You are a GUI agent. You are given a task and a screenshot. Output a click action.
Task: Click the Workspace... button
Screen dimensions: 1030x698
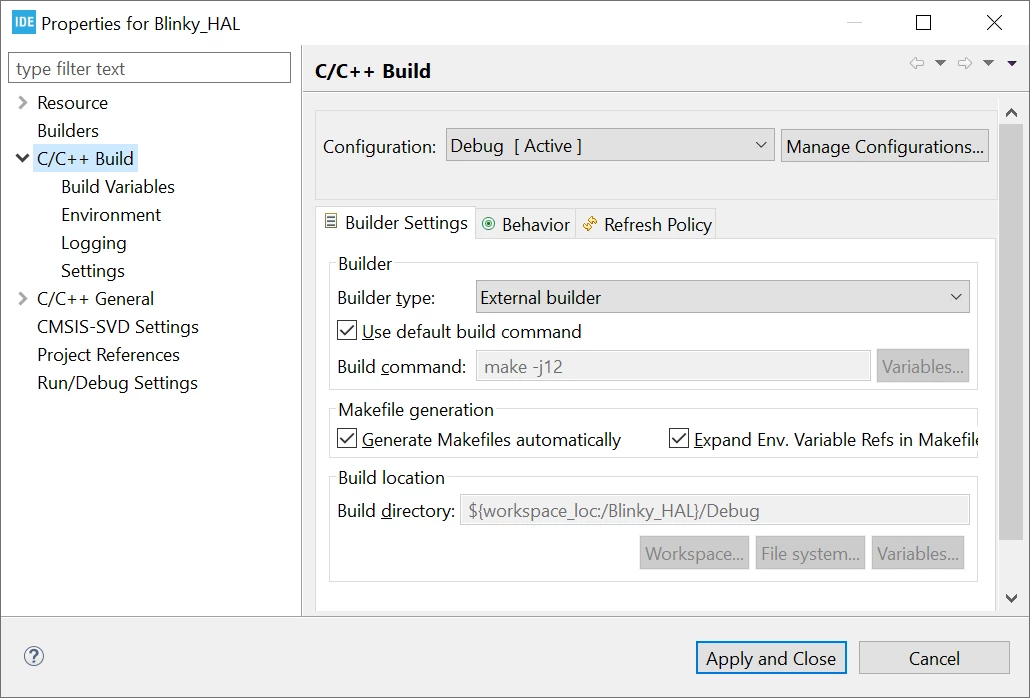coord(694,554)
